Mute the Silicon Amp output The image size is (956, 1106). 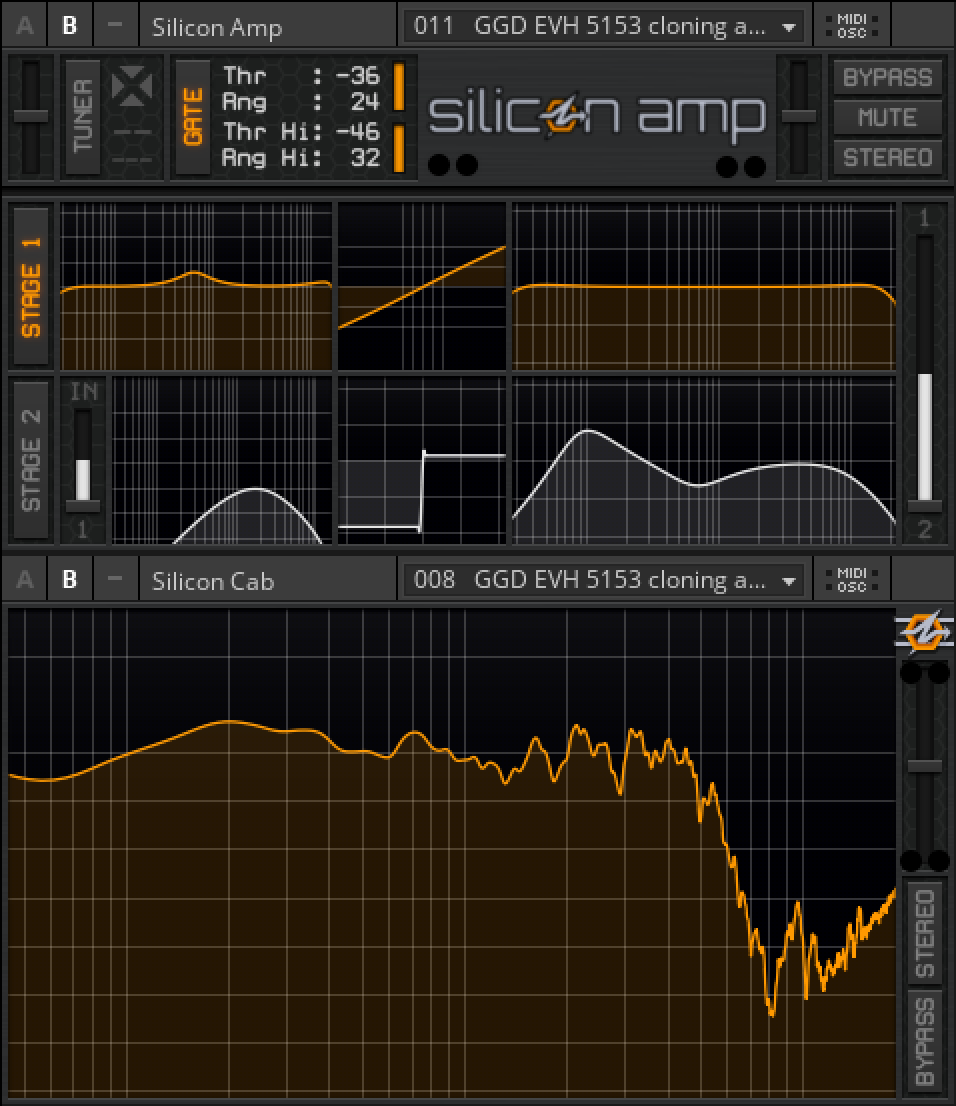pos(888,117)
